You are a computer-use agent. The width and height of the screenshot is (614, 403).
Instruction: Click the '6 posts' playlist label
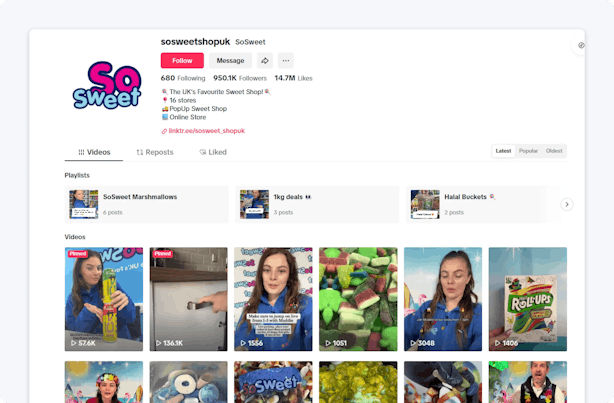tap(113, 212)
